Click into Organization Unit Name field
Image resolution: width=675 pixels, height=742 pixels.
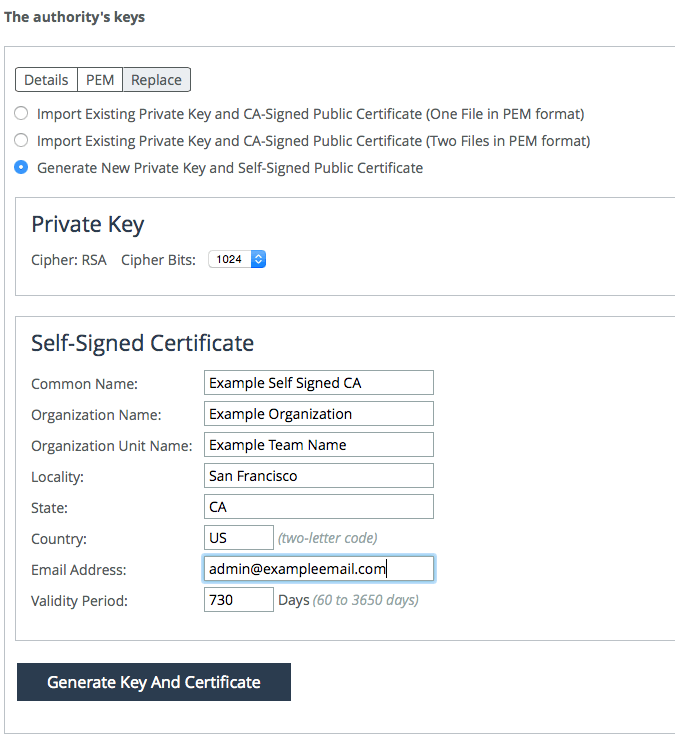[x=319, y=445]
